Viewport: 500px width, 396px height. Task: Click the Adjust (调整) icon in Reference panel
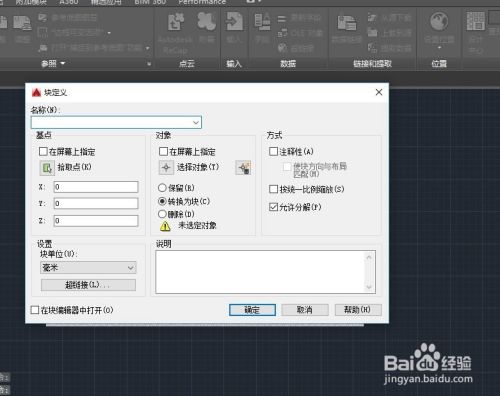(x=22, y=22)
